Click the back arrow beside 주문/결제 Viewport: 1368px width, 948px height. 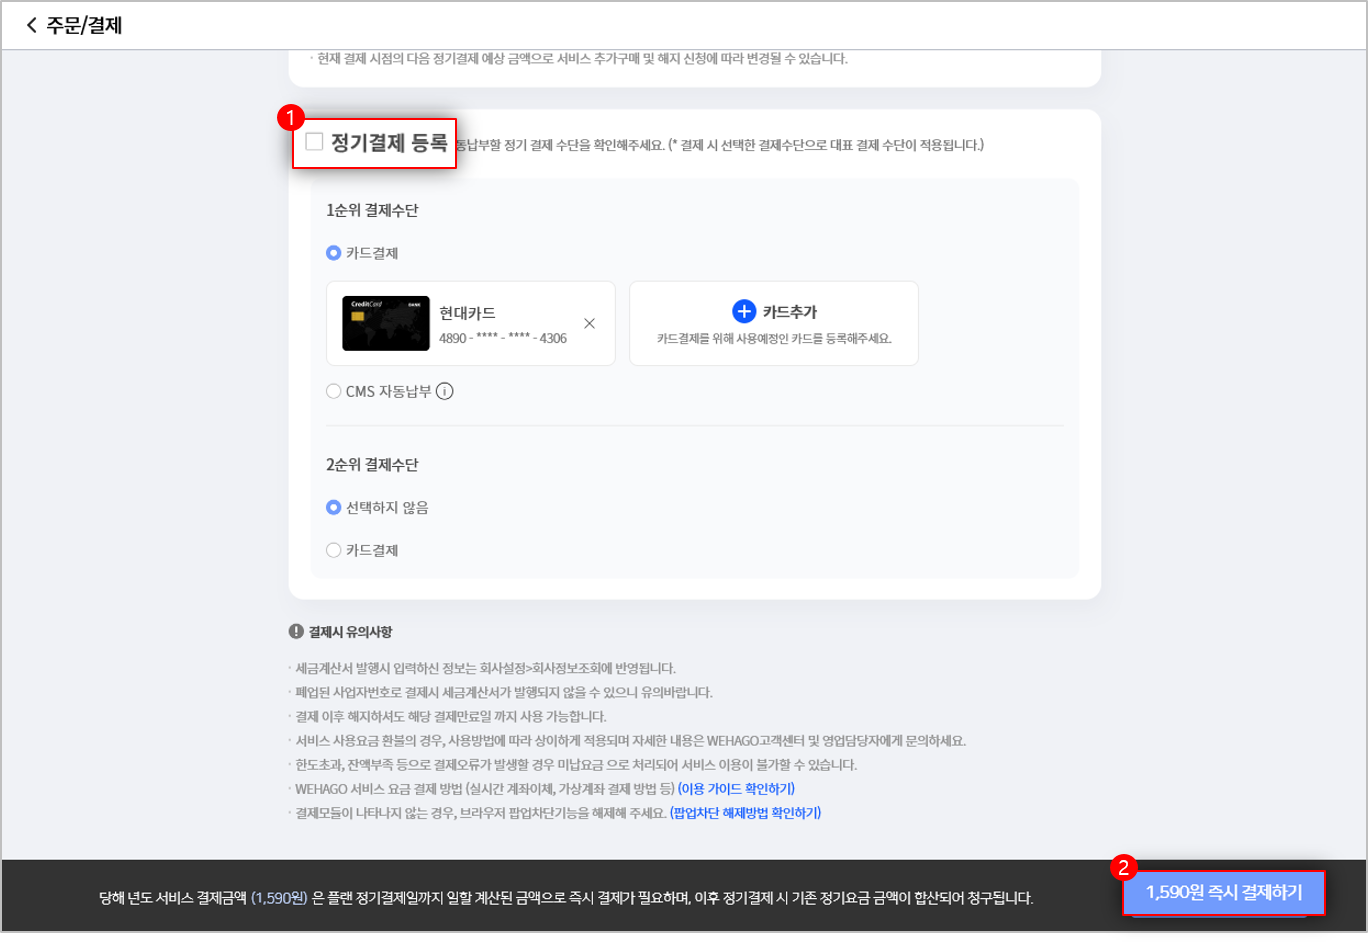(31, 25)
